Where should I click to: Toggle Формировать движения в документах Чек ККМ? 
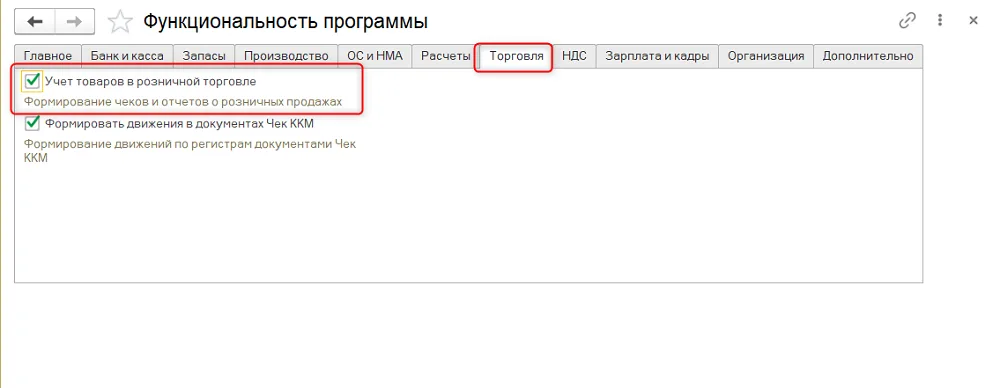coord(32,123)
